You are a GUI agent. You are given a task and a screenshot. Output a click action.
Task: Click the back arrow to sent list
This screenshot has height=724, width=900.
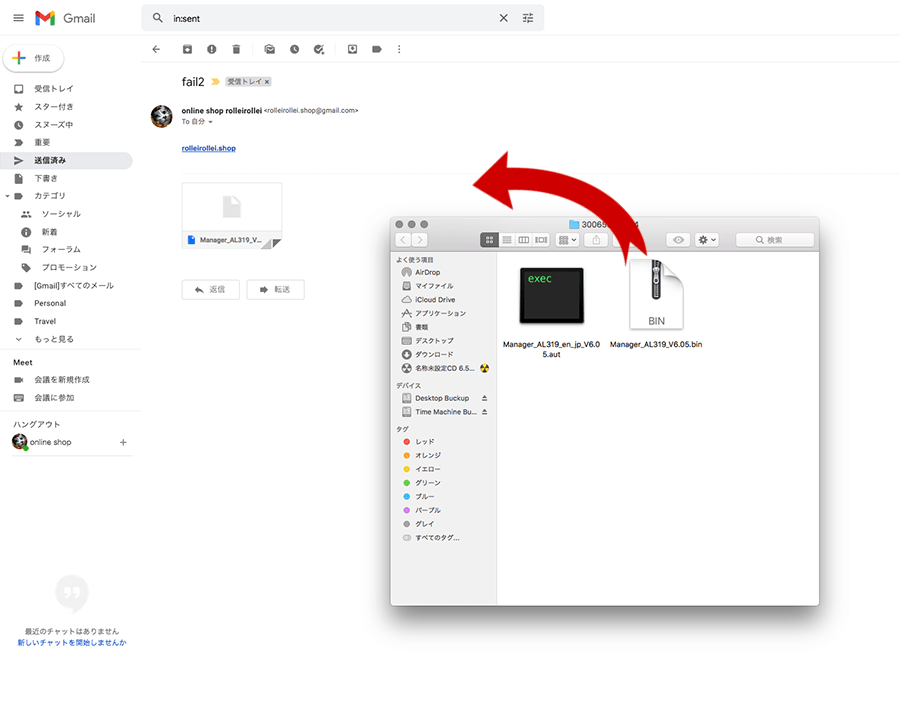click(x=156, y=49)
